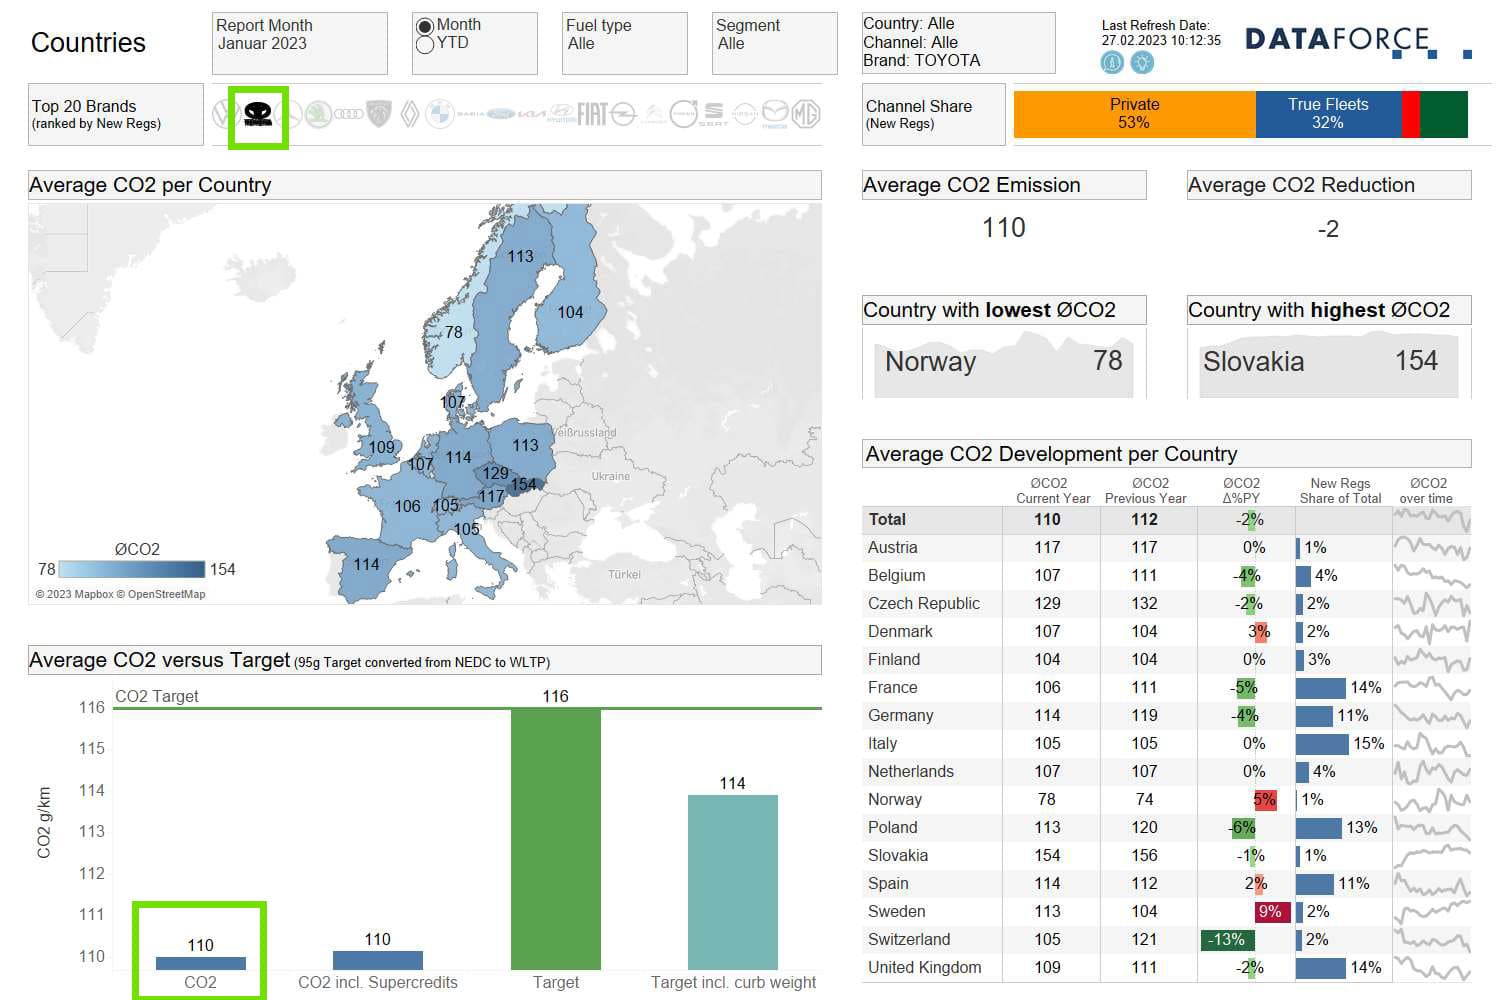Image resolution: width=1500 pixels, height=1000 pixels.
Task: Click the Austria row in the table
Action: (1166, 547)
